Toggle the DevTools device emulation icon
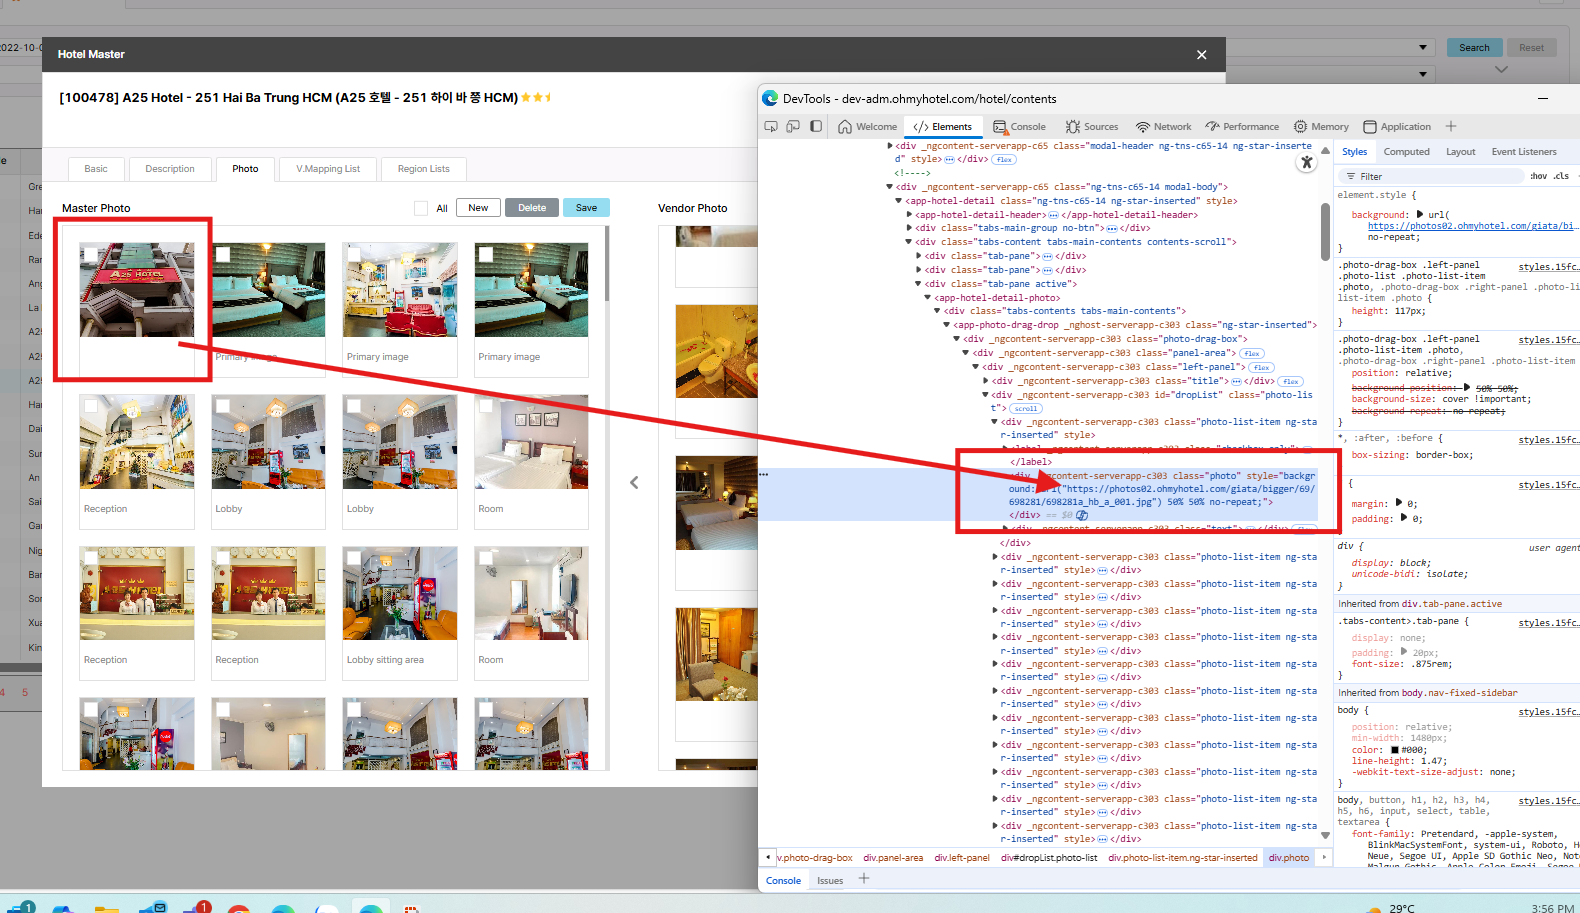 tap(793, 127)
